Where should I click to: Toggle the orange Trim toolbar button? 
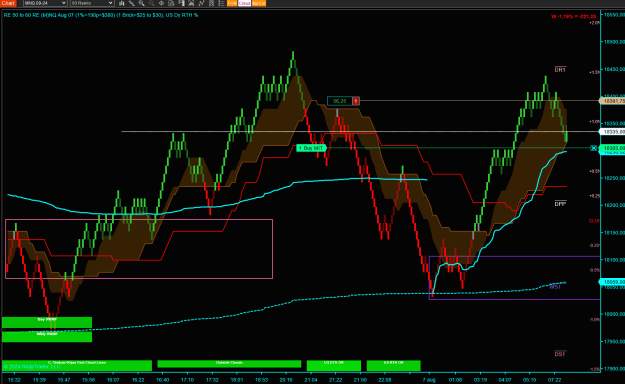pyautogui.click(x=232, y=3)
